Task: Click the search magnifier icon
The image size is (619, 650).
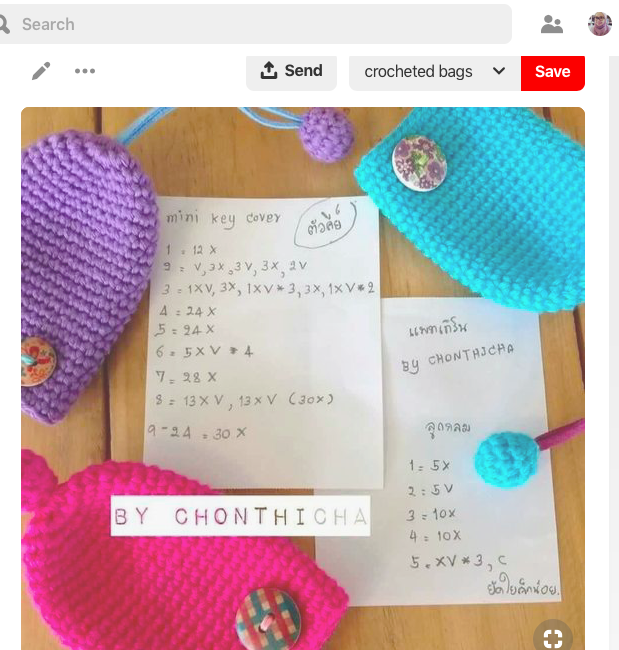Action: [4, 24]
